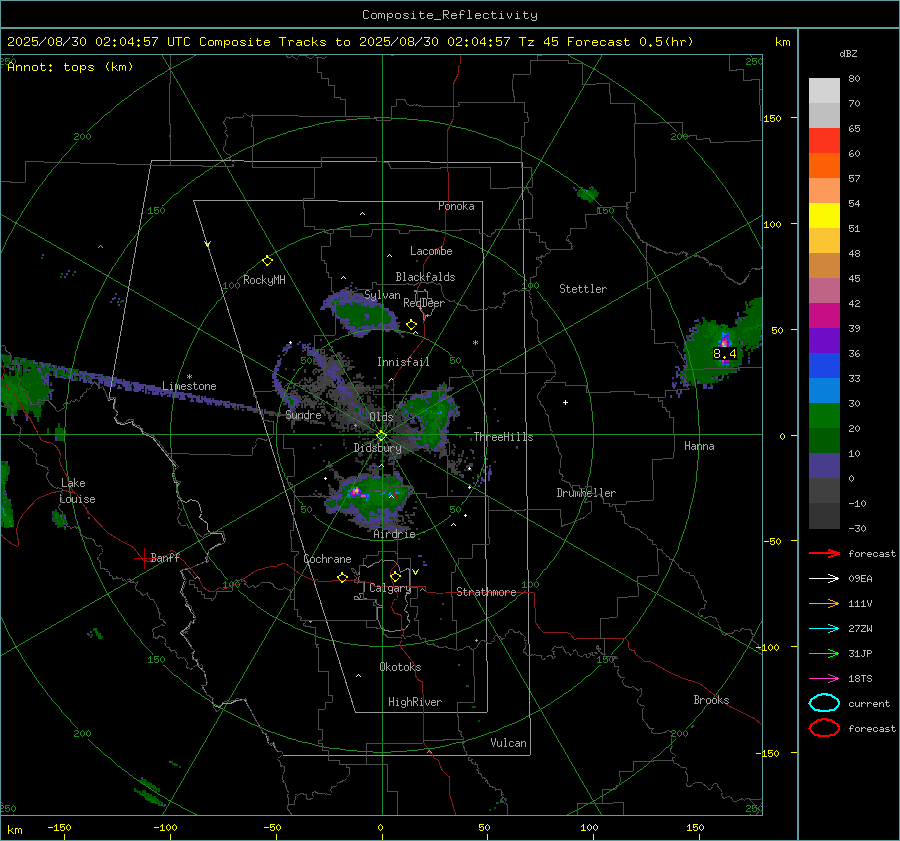Click the RockyMH label
This screenshot has width=900, height=841.
264,280
